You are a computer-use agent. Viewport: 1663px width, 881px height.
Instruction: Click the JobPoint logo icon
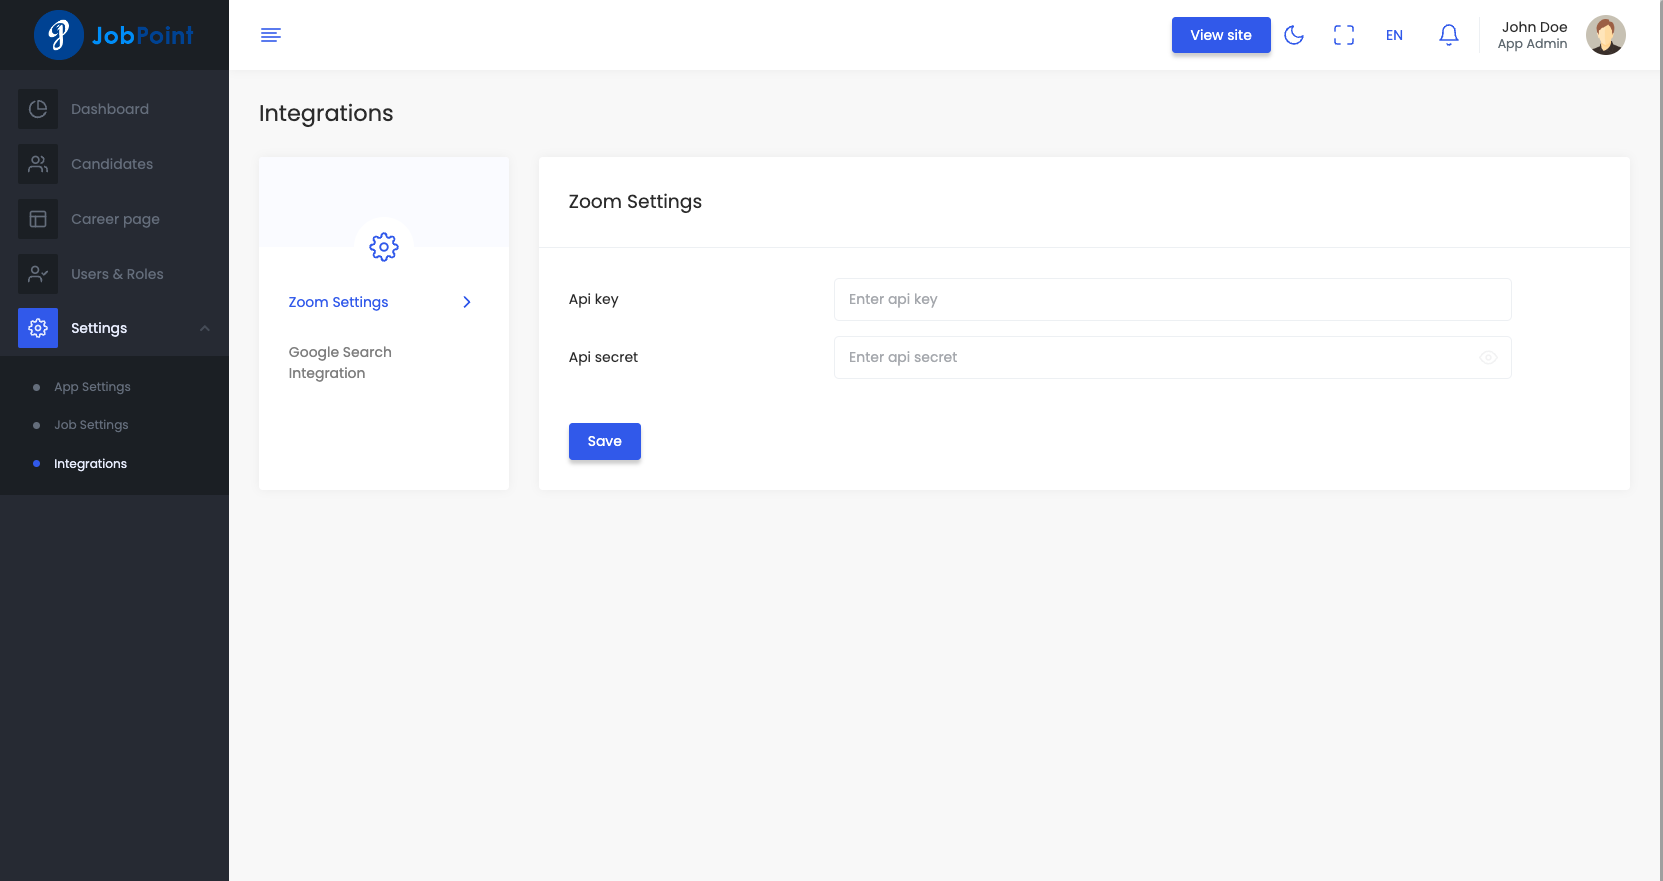point(59,35)
